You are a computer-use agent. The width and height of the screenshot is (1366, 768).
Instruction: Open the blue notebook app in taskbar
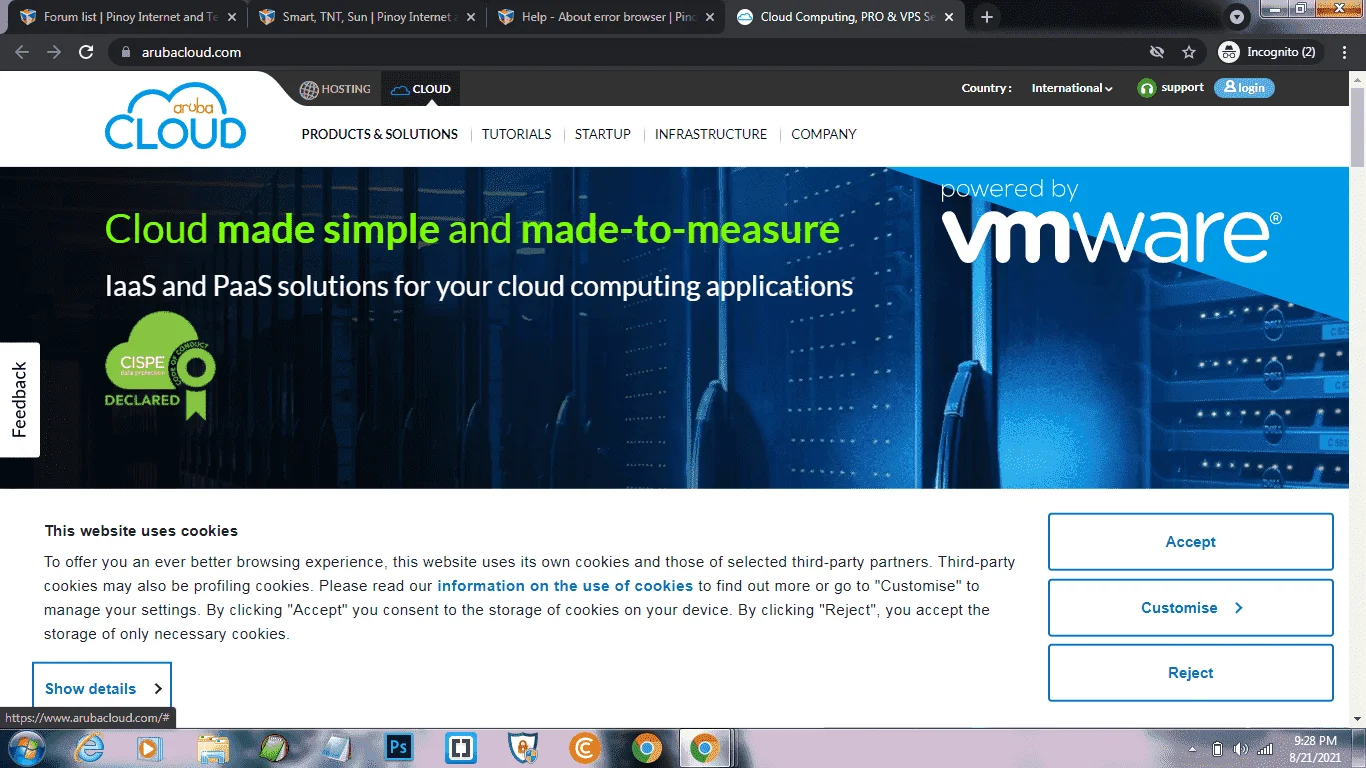(336, 748)
